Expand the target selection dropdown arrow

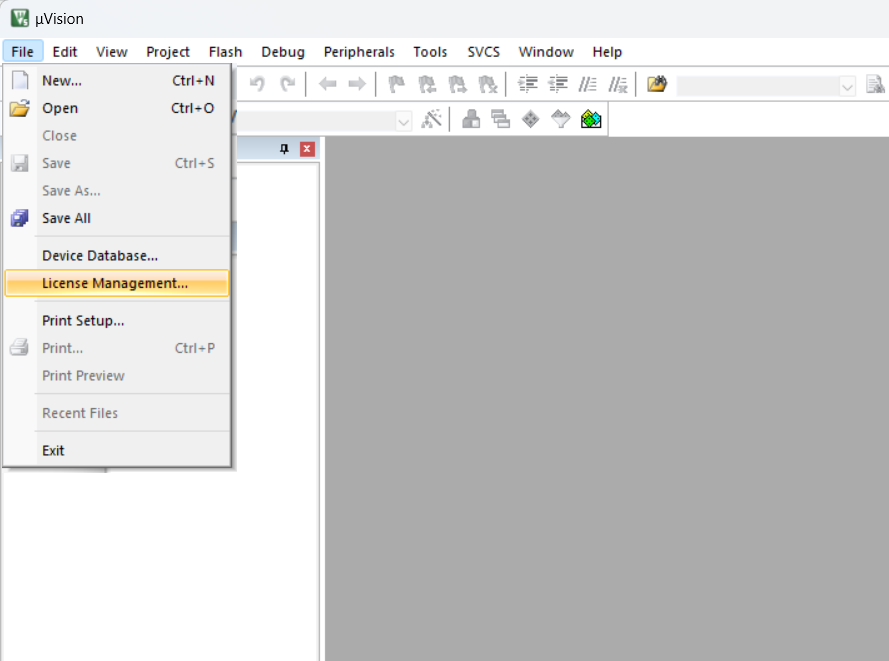(403, 121)
